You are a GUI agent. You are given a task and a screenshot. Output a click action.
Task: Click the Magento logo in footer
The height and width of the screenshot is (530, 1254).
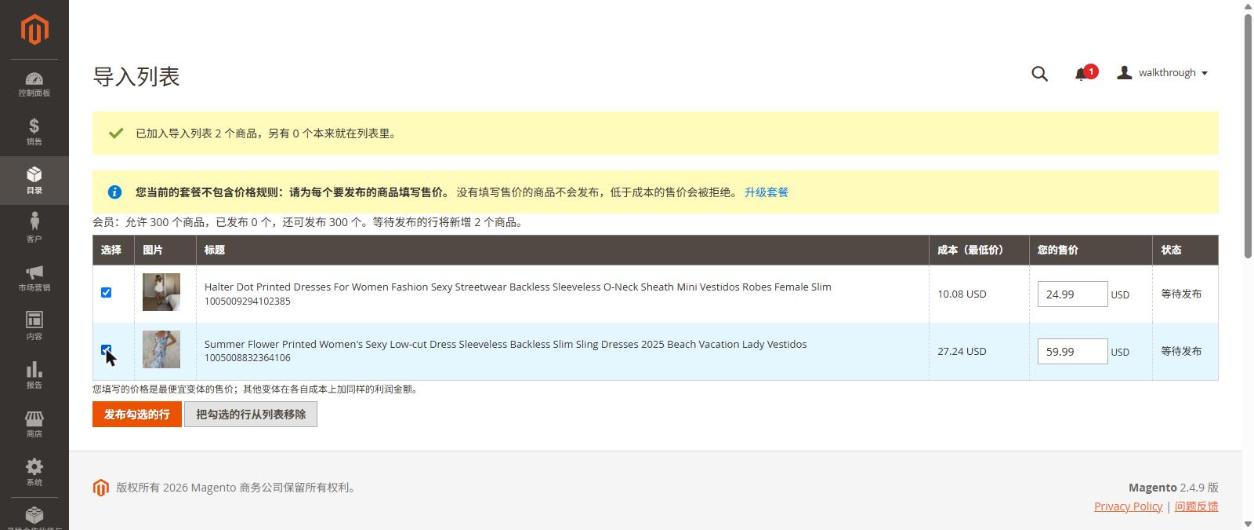pyautogui.click(x=100, y=488)
